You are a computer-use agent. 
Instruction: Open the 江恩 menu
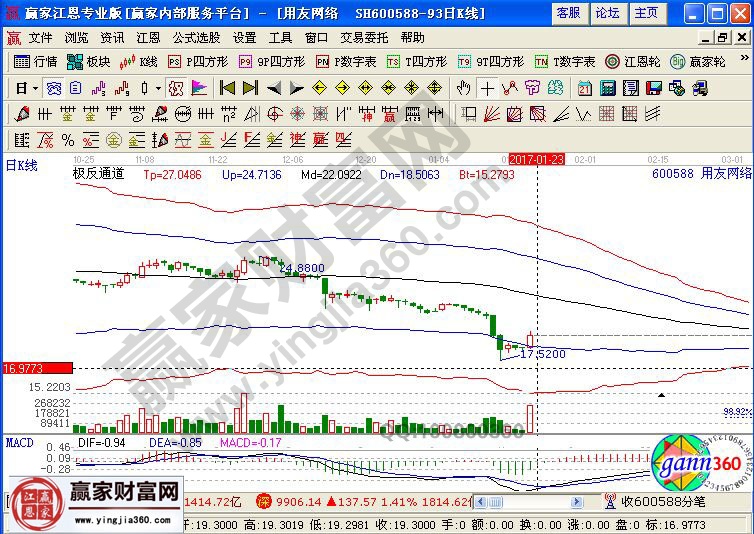coord(148,37)
